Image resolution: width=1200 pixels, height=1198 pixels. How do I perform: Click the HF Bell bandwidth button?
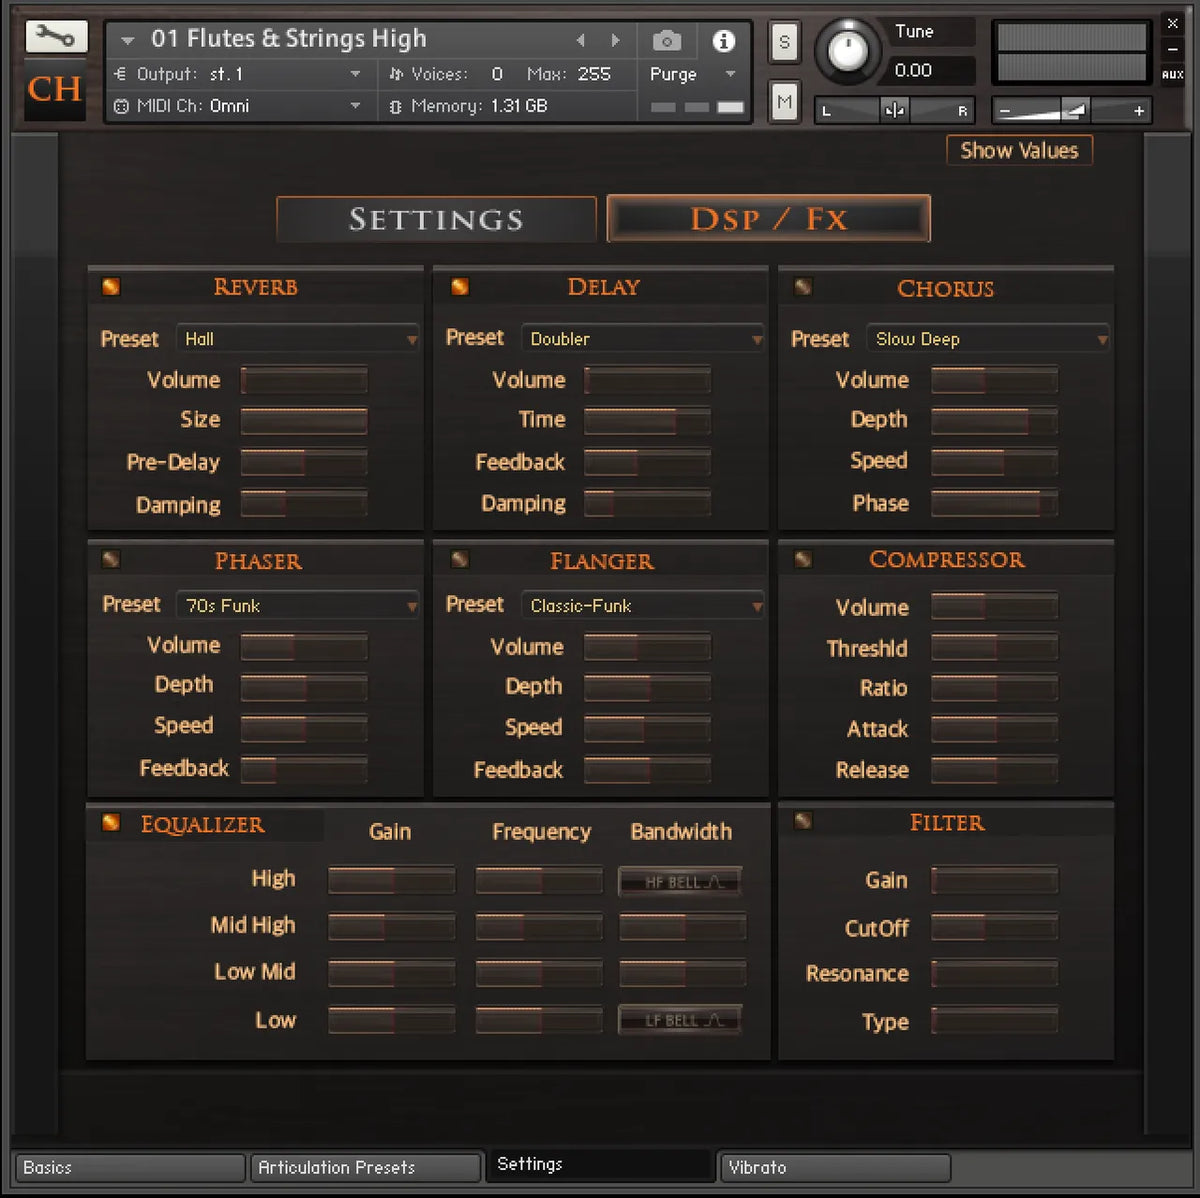point(681,882)
